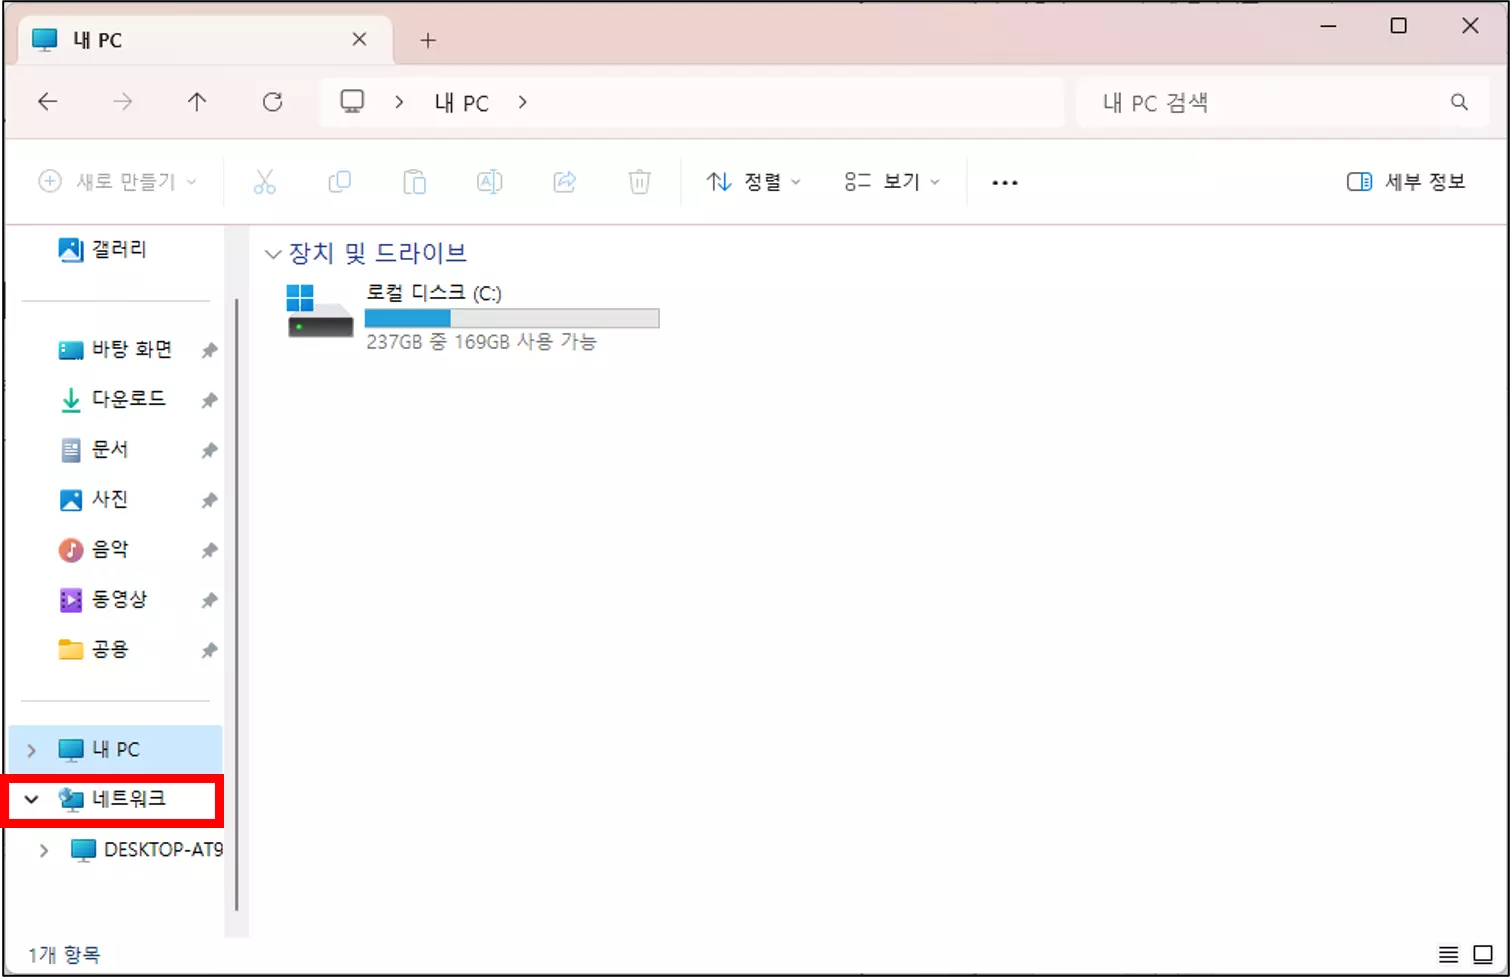The width and height of the screenshot is (1510, 977).
Task: Click the Rename icon in toolbar
Action: (x=490, y=182)
